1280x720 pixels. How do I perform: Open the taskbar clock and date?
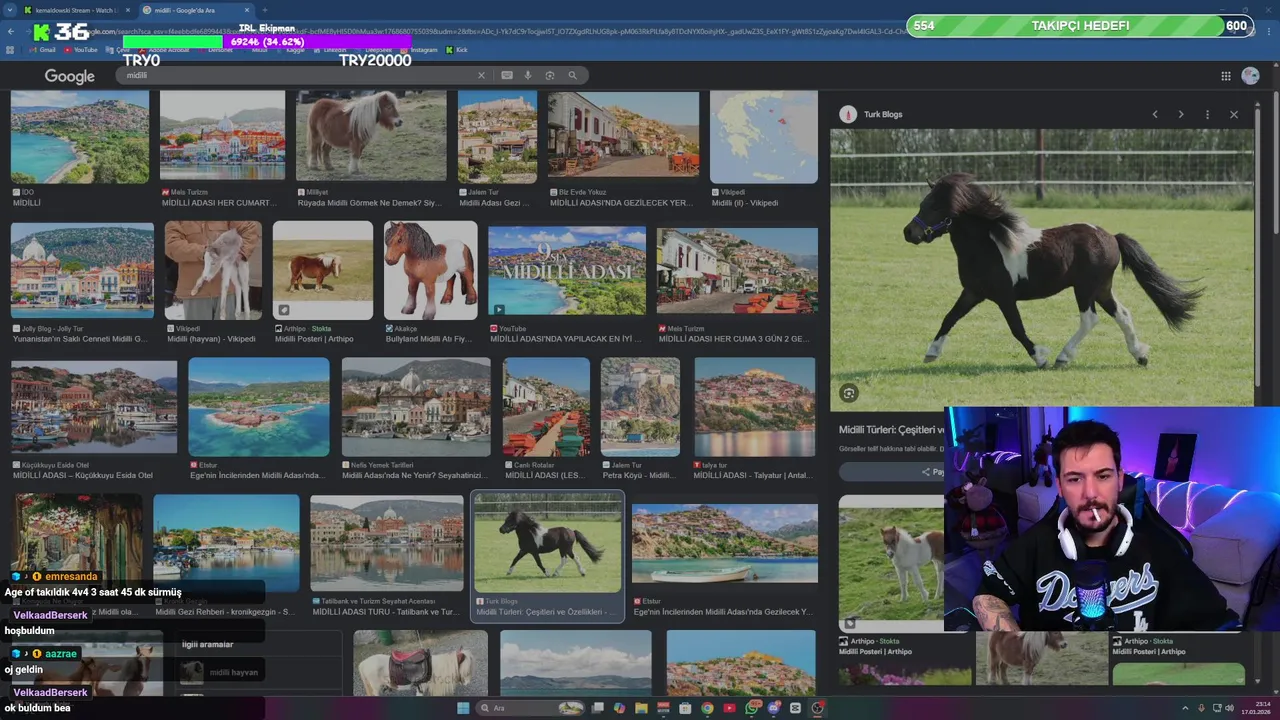point(1255,708)
